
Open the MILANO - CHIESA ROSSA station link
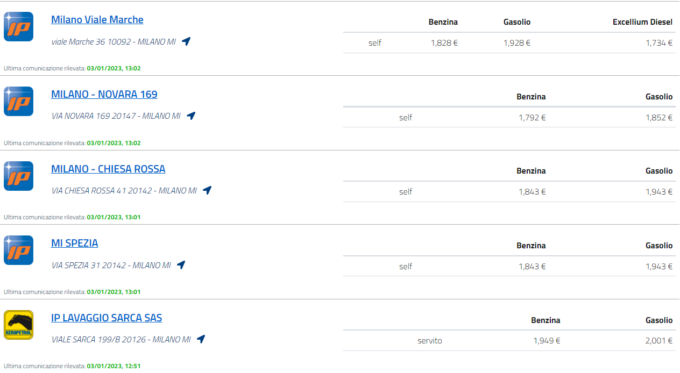[108, 169]
